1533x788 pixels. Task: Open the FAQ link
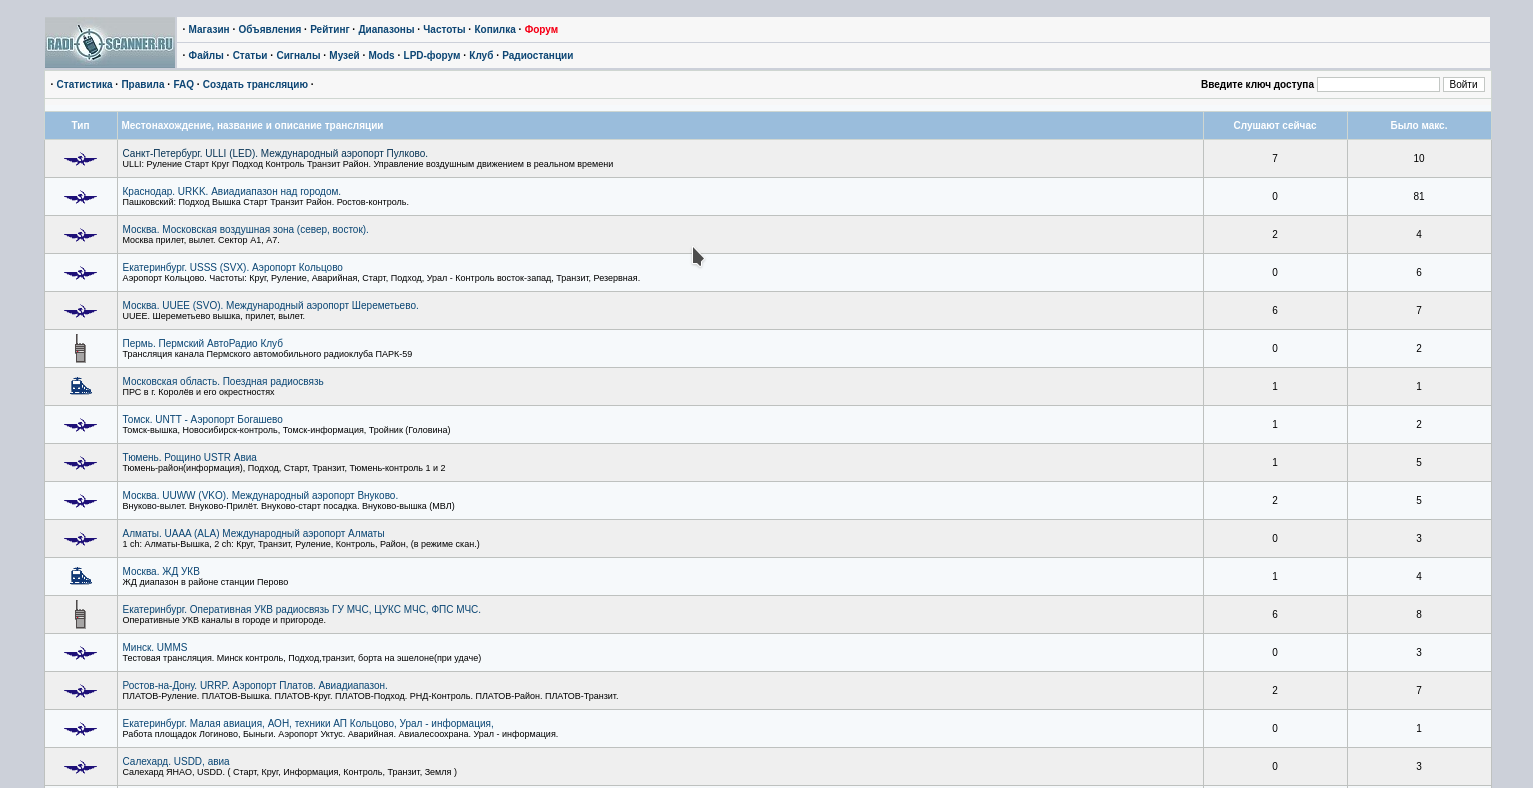click(184, 85)
